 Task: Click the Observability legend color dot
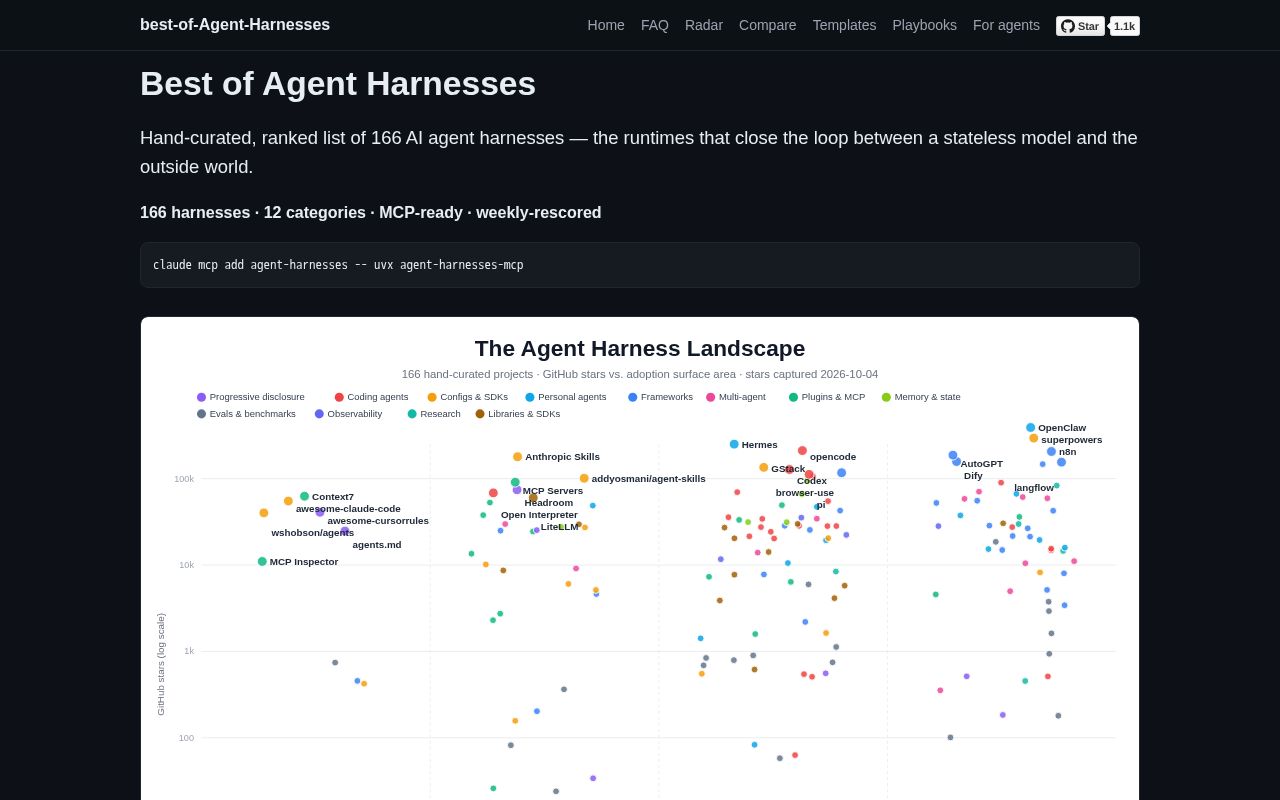click(x=319, y=414)
